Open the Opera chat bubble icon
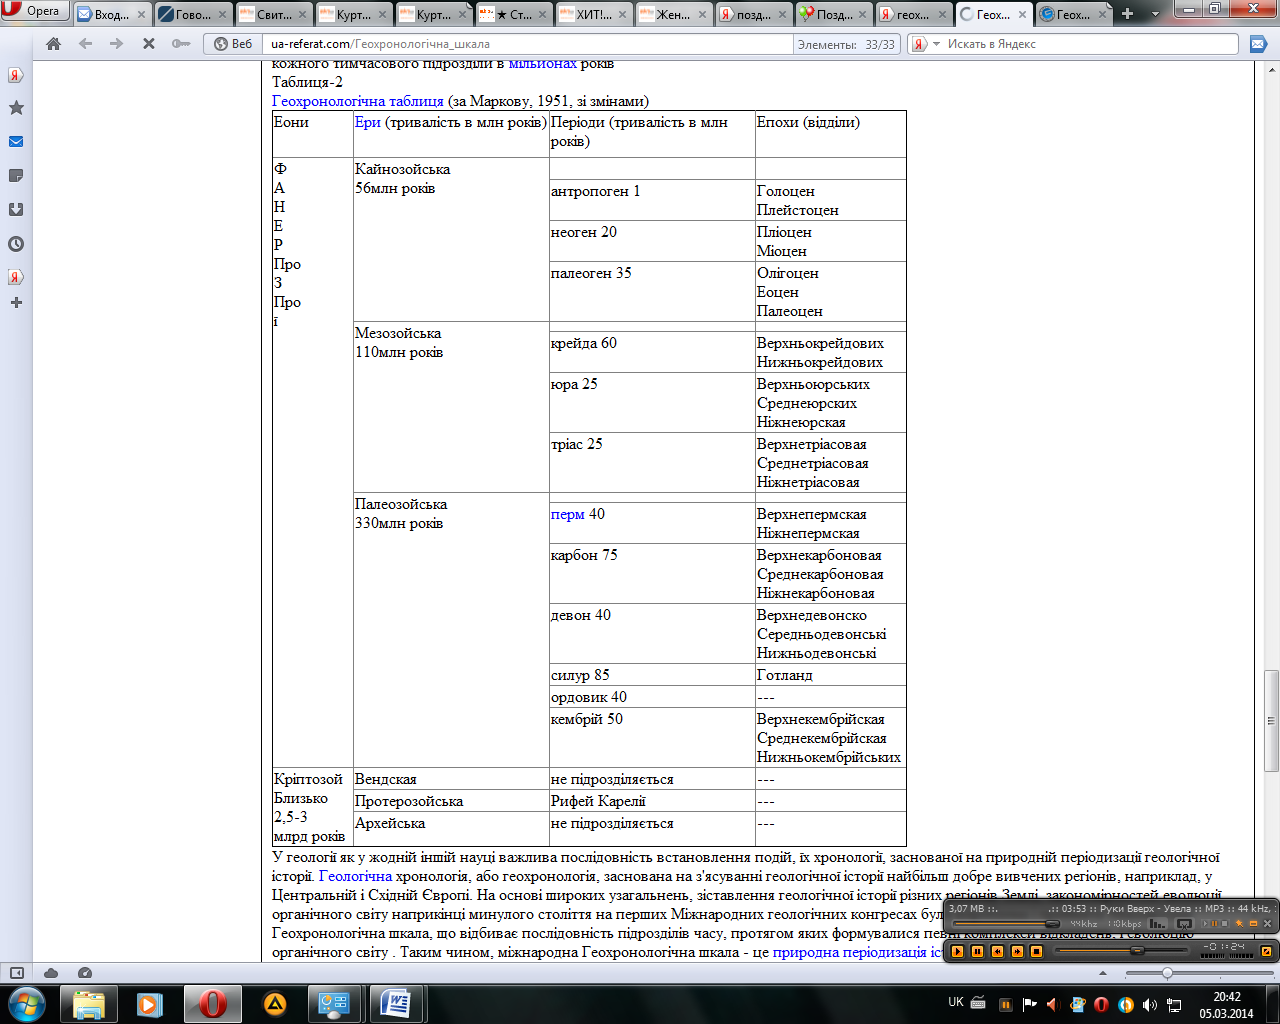Screen dimensions: 1280x1024 [1258, 44]
